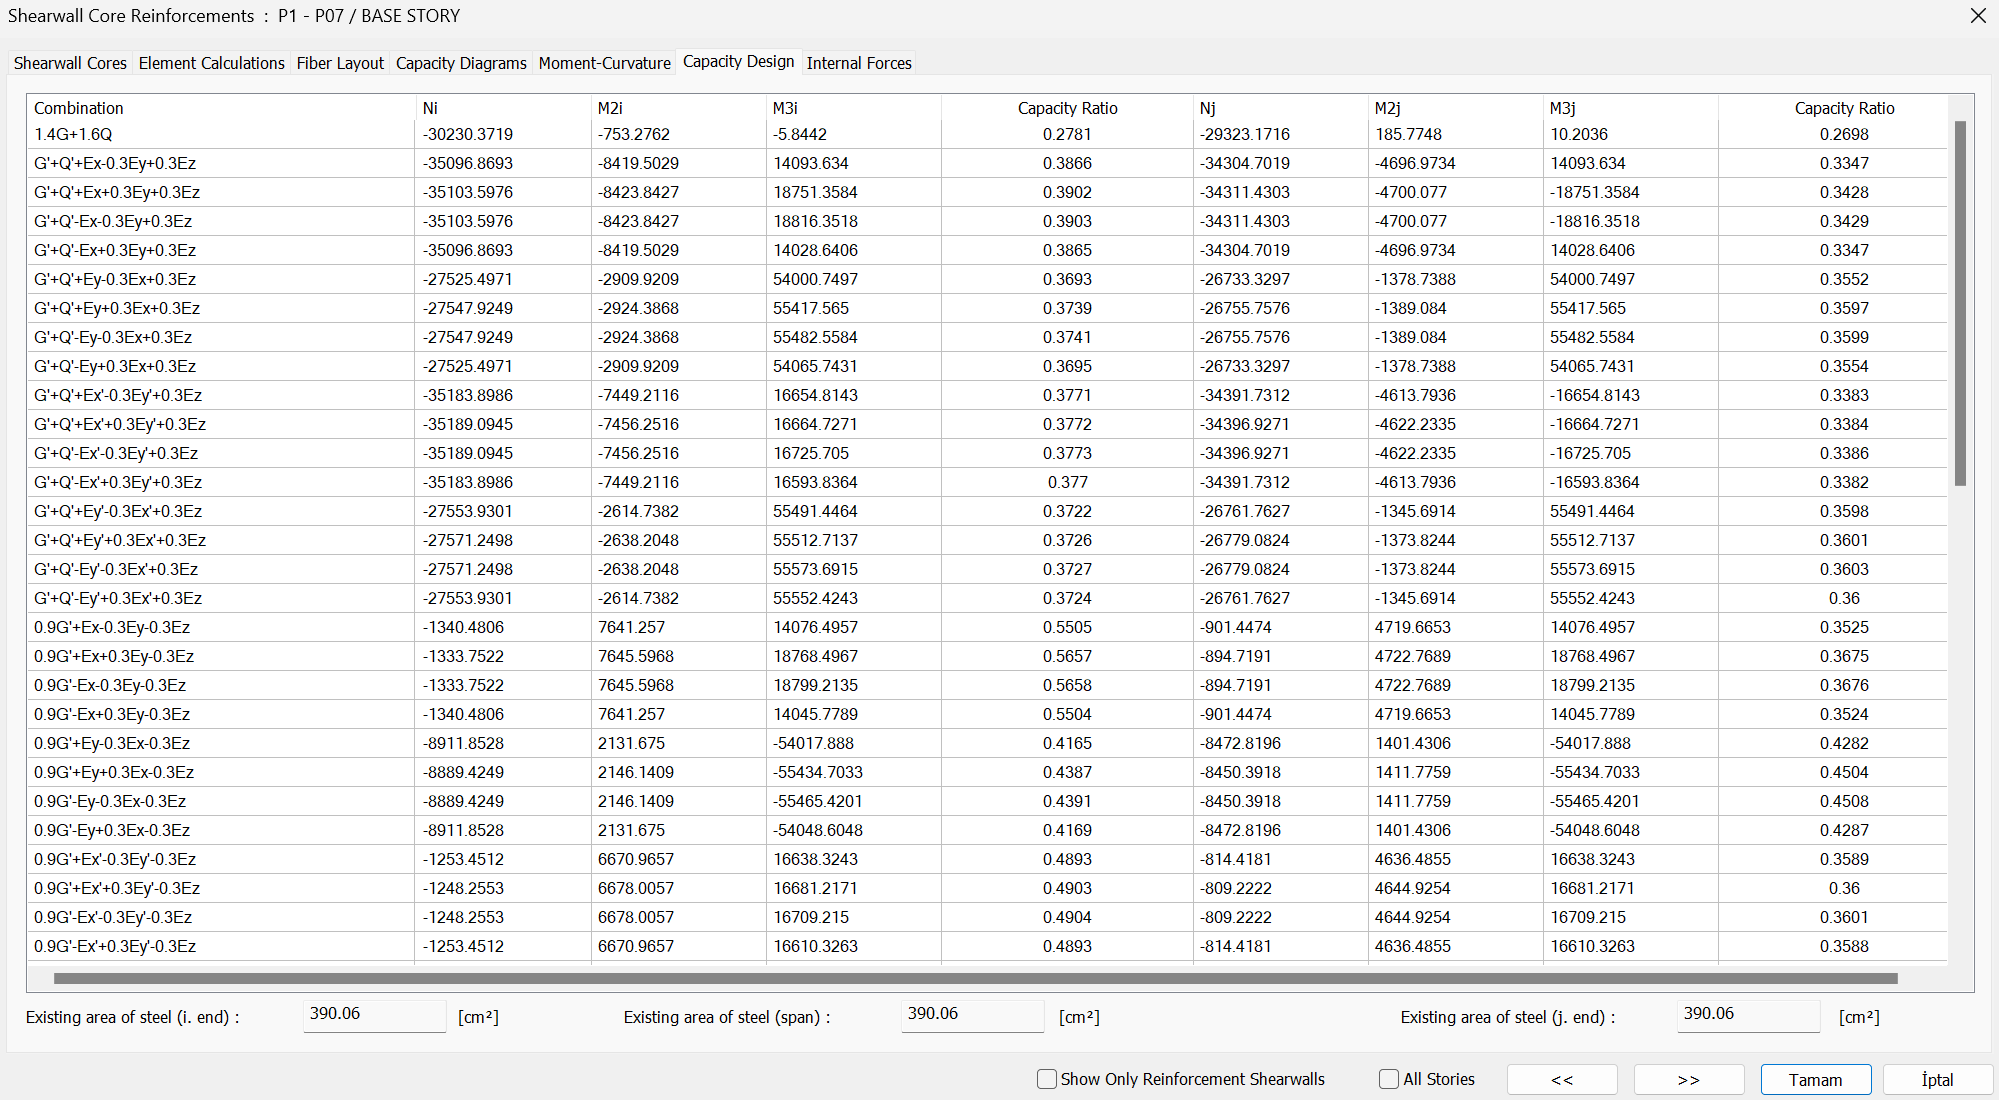Go to previous shearwall with << button
Image resolution: width=1999 pixels, height=1100 pixels.
click(1562, 1080)
